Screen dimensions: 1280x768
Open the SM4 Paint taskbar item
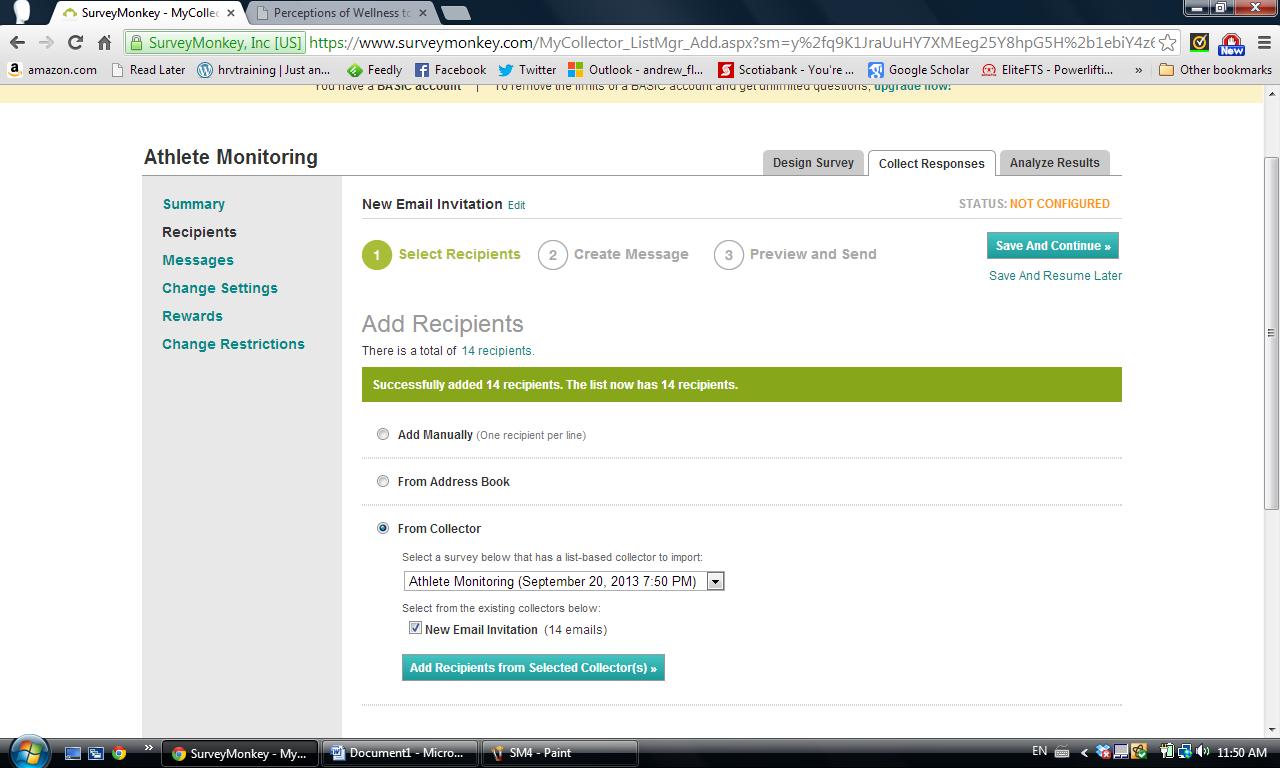[559, 753]
